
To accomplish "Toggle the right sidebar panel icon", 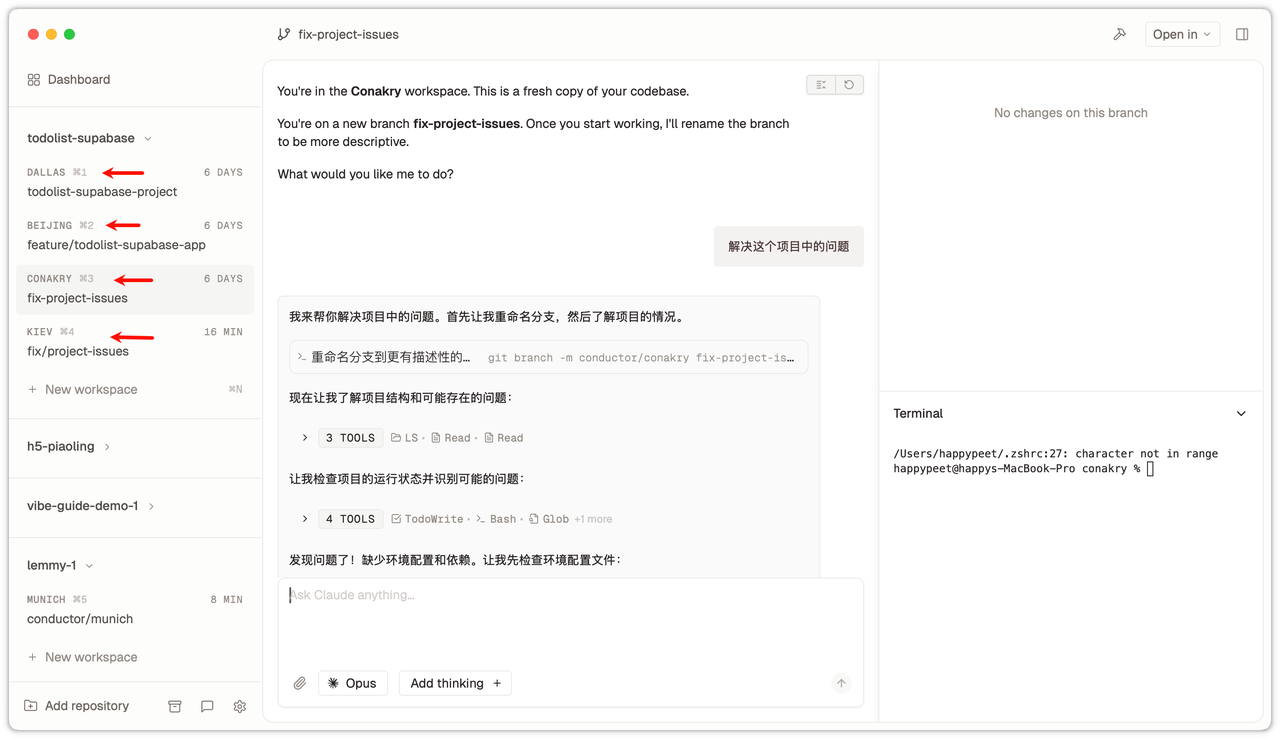I will [x=1242, y=34].
